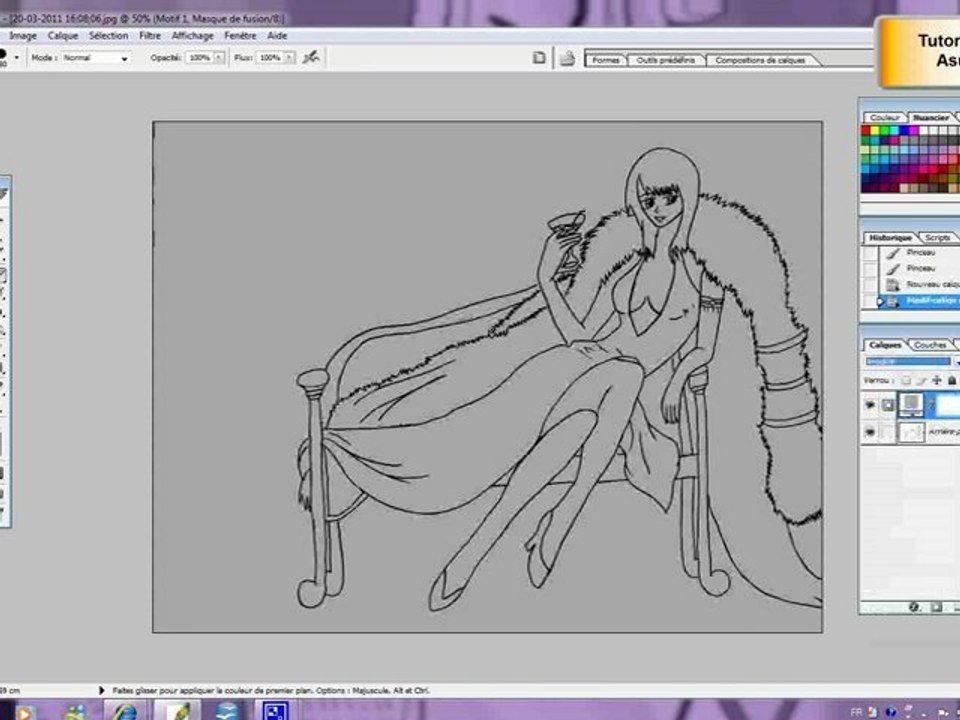Toggle the airbrush option icon
The image size is (960, 720).
coord(311,58)
